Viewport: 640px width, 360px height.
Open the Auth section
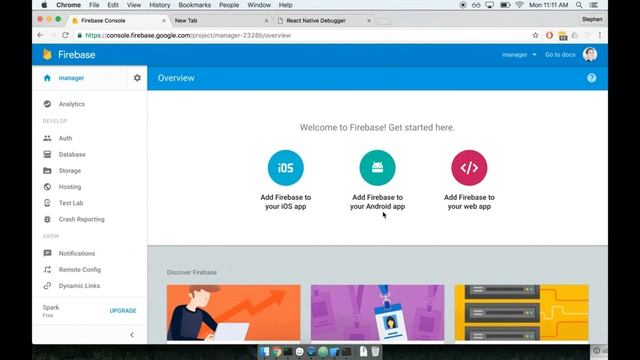pyautogui.click(x=65, y=138)
